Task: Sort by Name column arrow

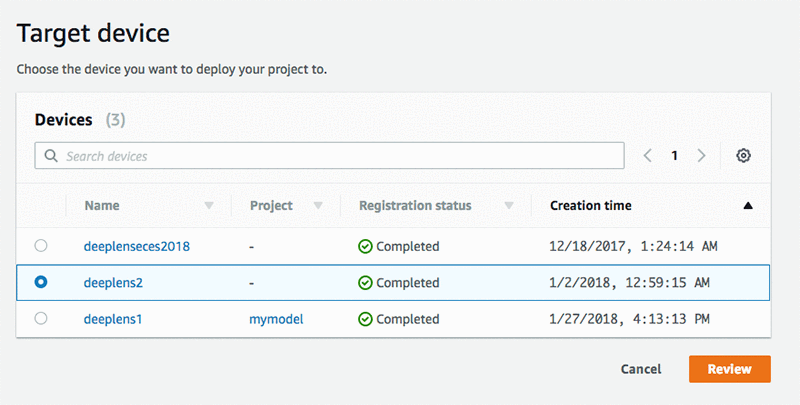Action: tap(209, 206)
